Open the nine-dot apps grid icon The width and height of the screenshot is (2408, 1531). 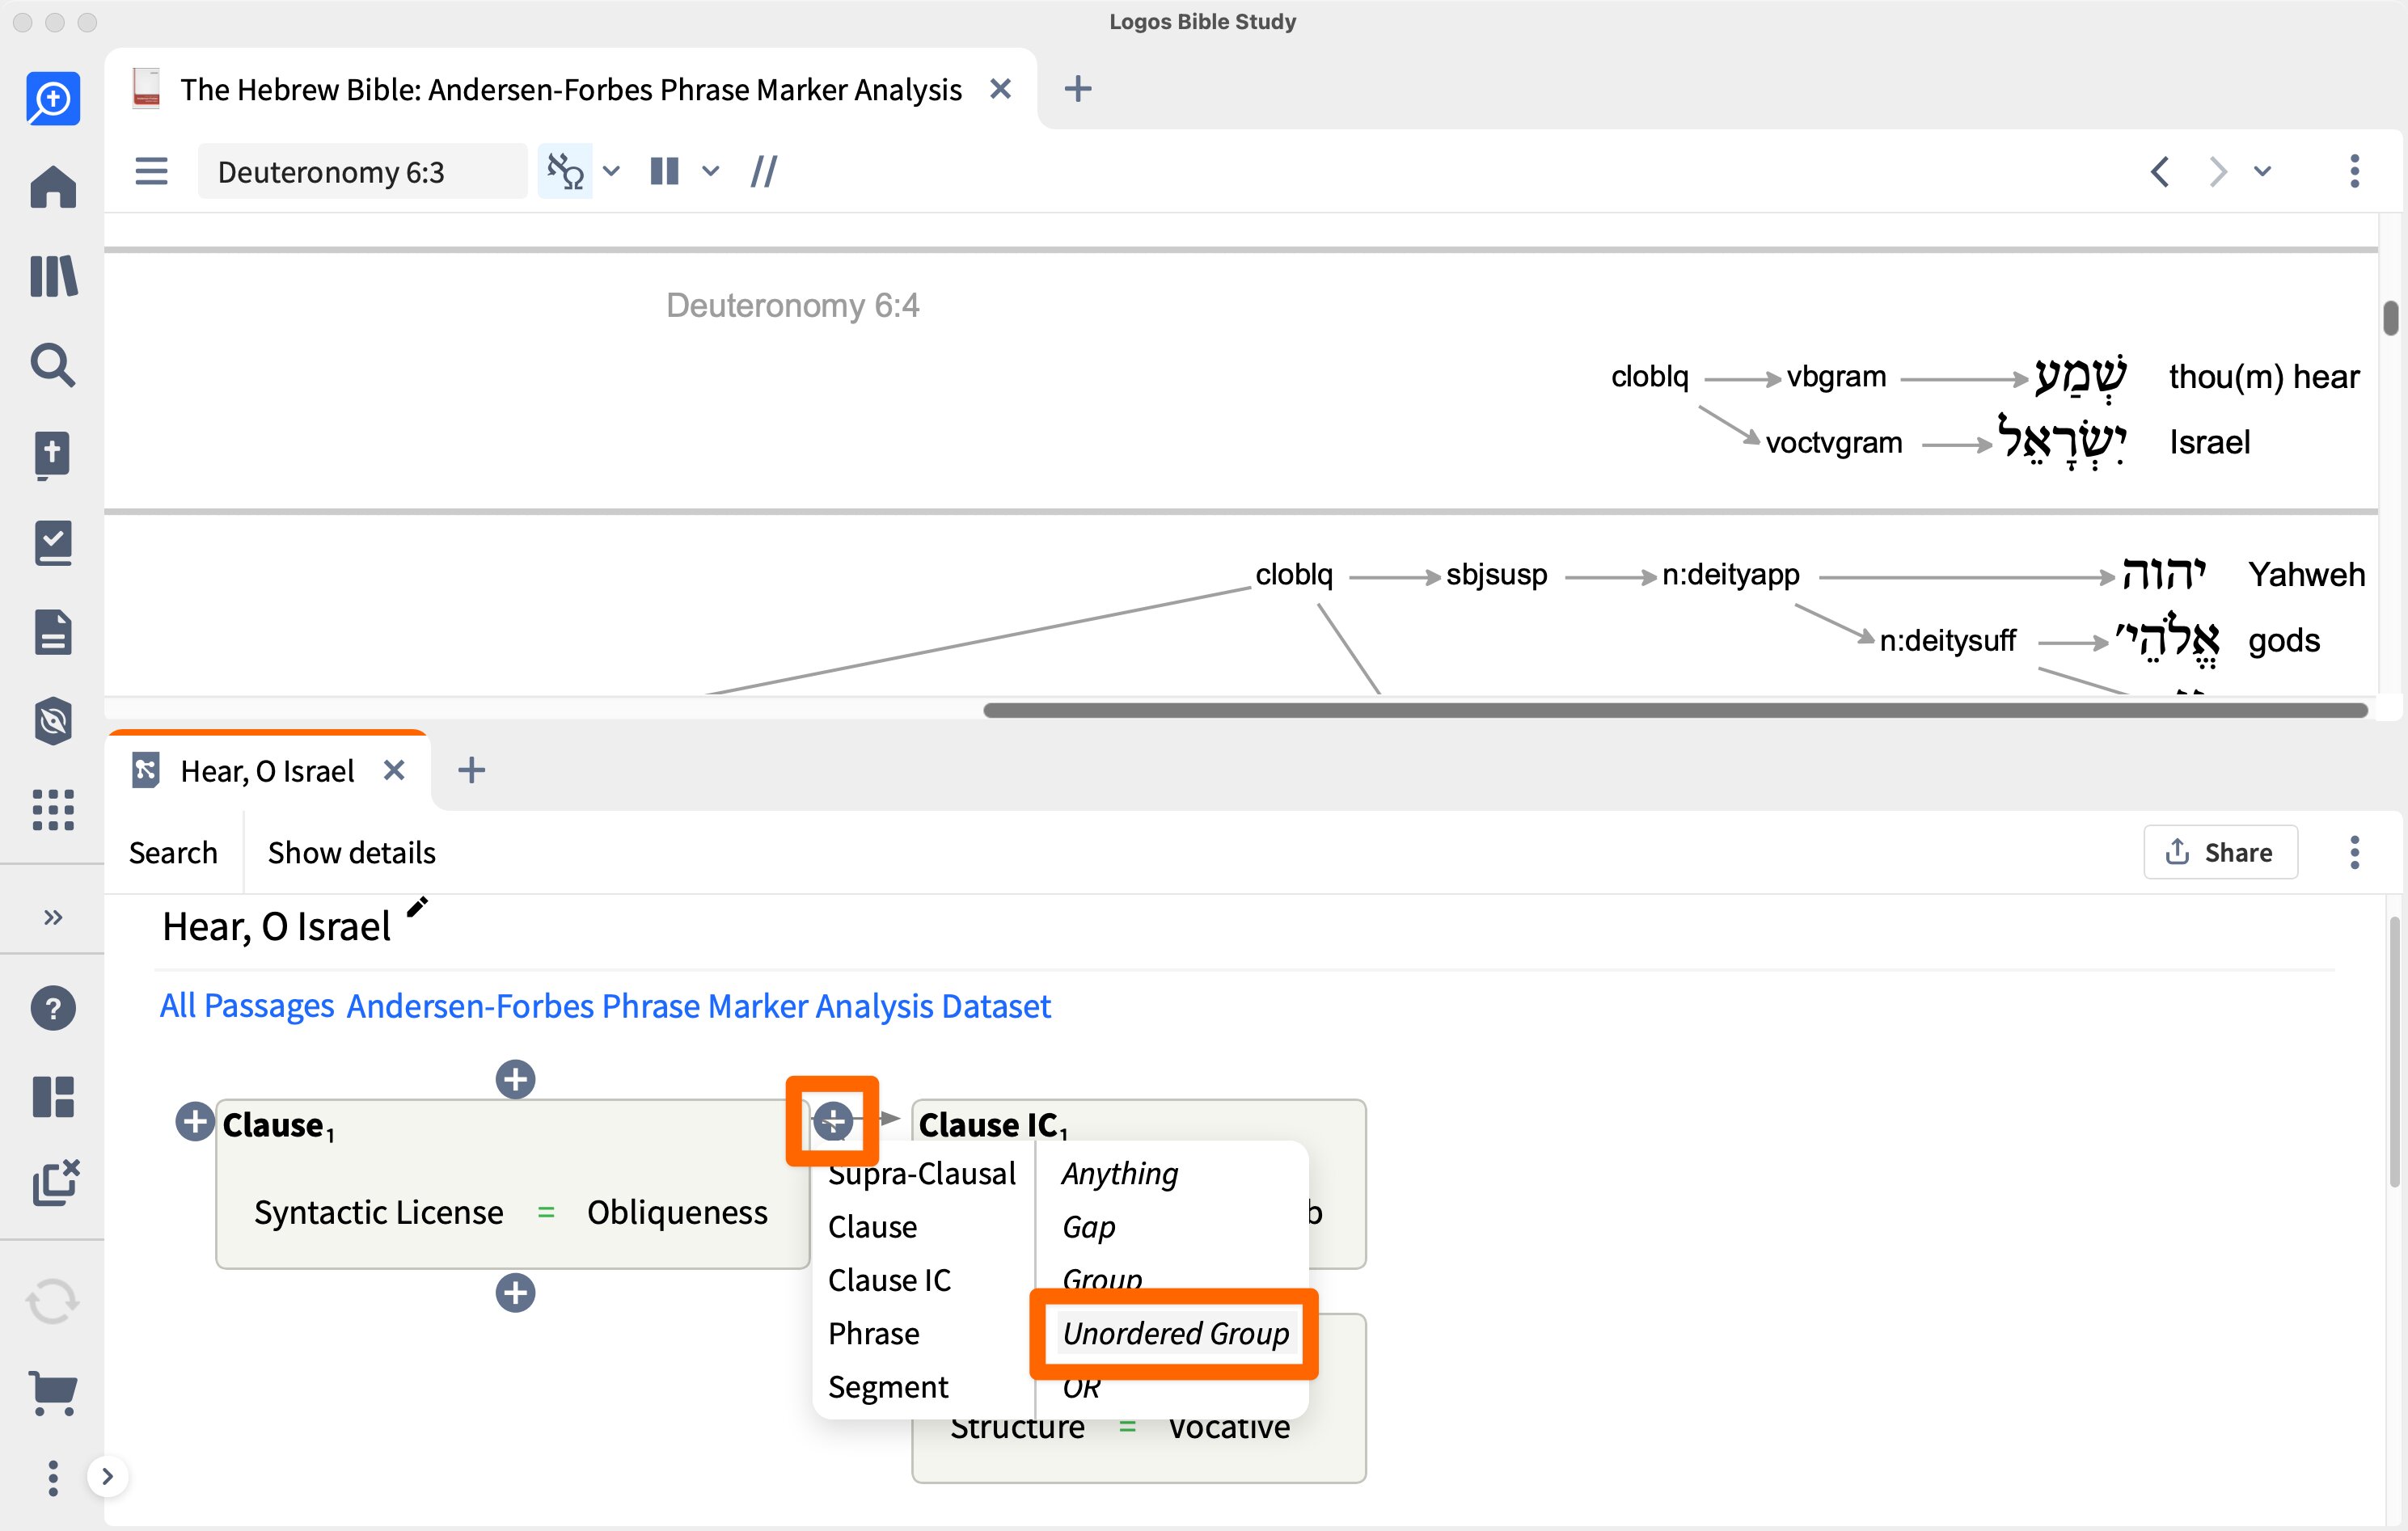[53, 810]
